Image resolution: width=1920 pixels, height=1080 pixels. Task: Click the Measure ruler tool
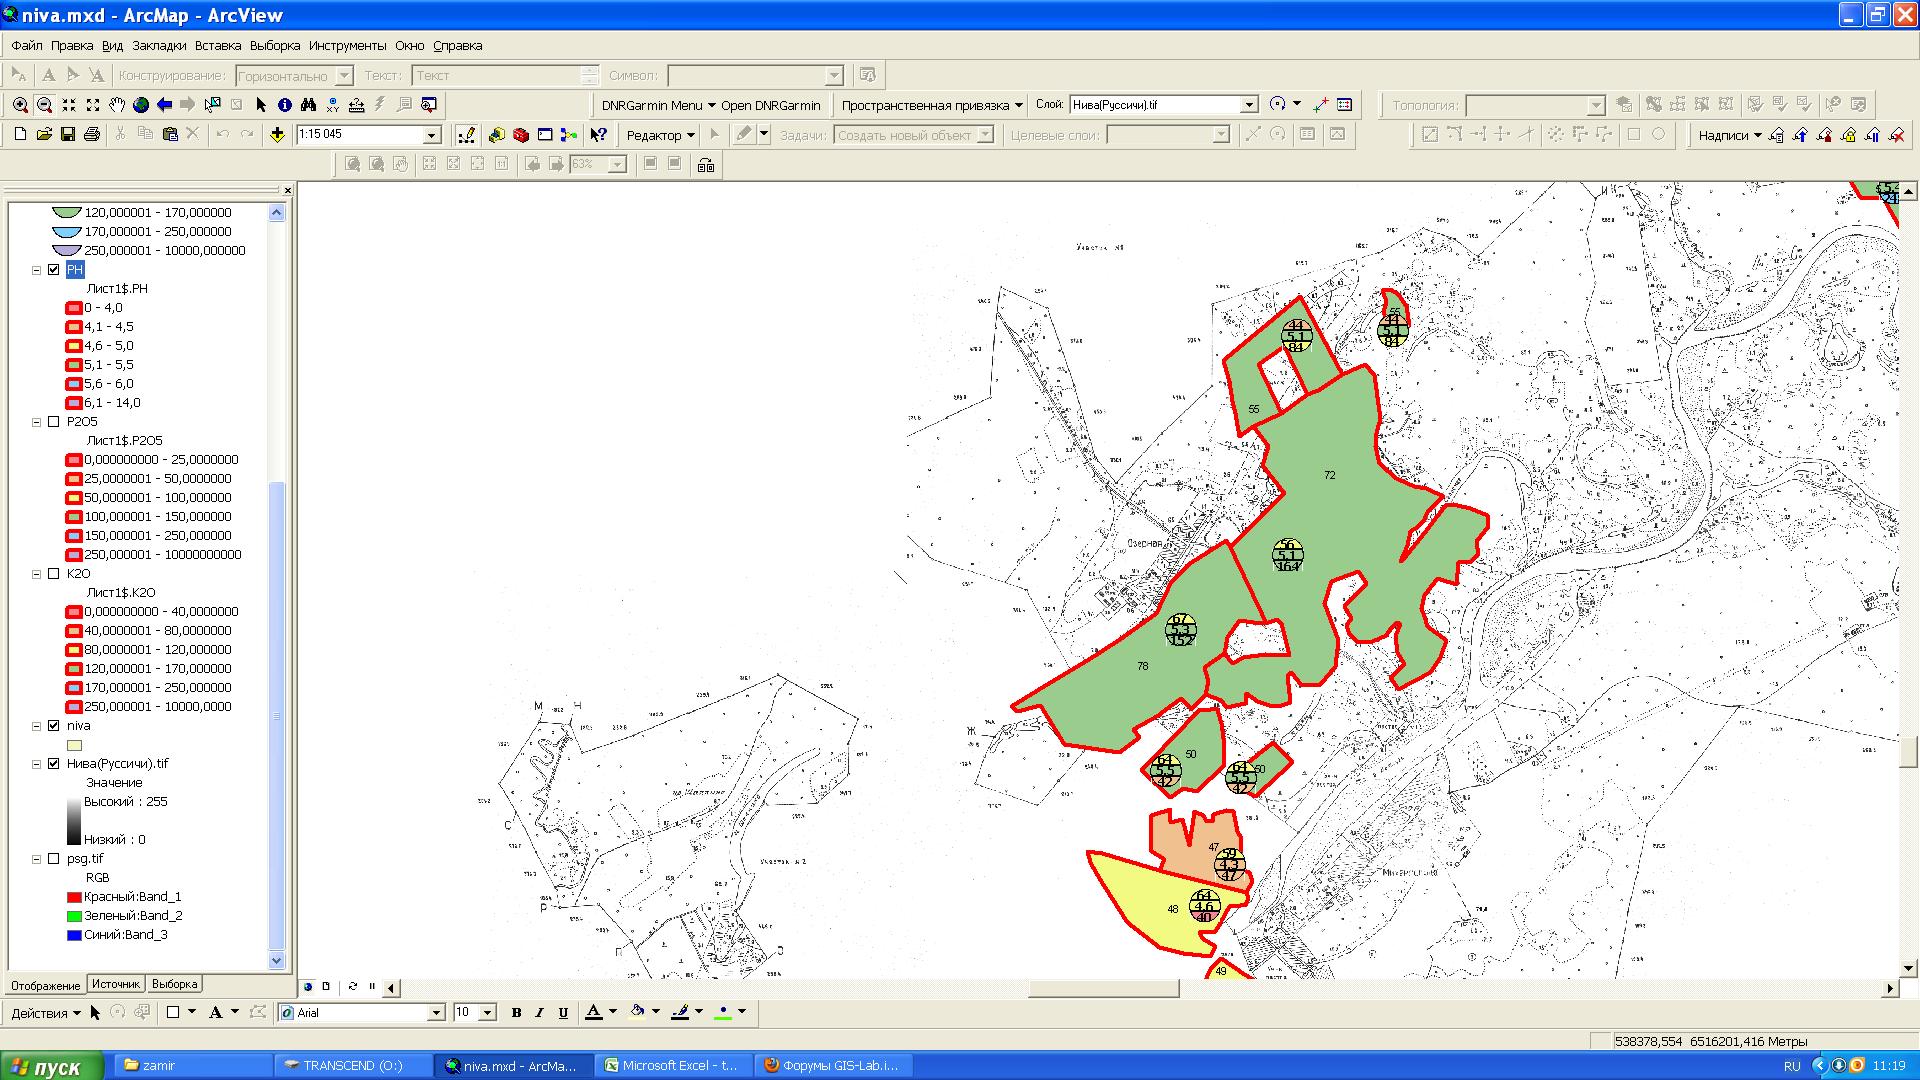357,105
